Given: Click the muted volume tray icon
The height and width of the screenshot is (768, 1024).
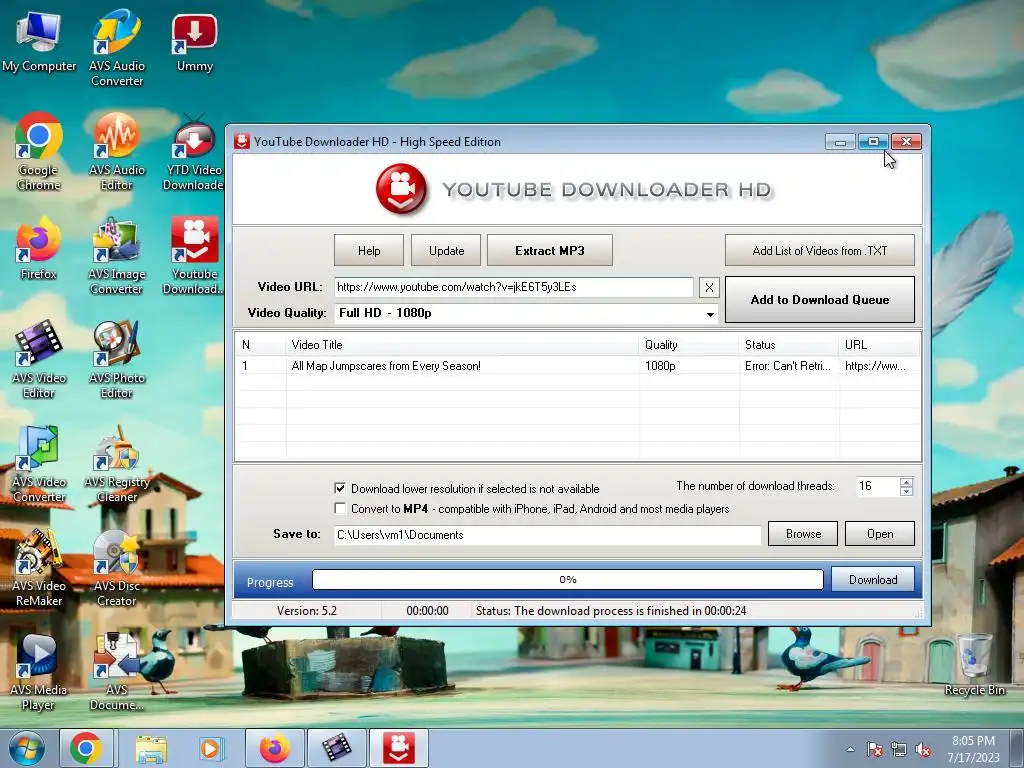Looking at the screenshot, I should tap(923, 750).
